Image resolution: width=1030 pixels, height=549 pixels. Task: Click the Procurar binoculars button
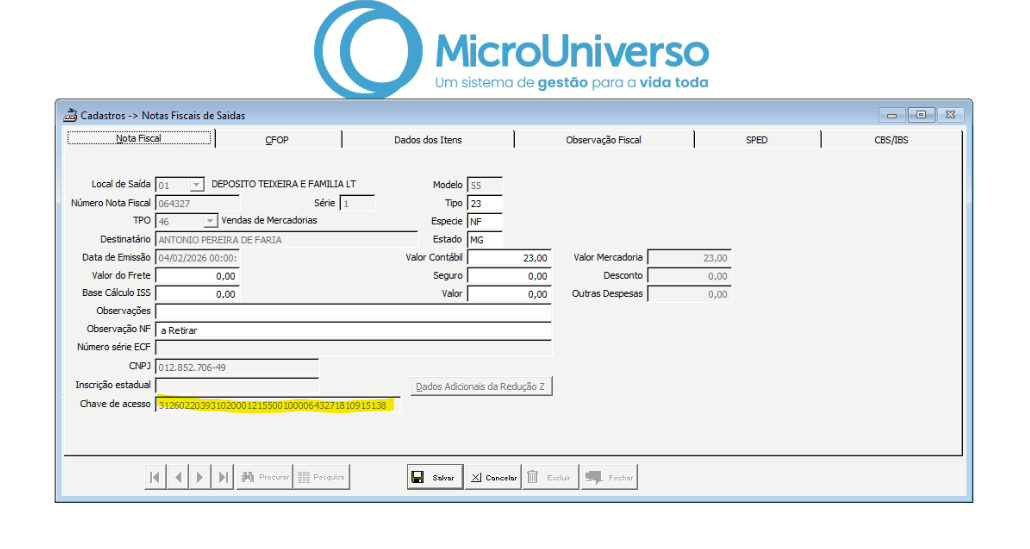265,477
